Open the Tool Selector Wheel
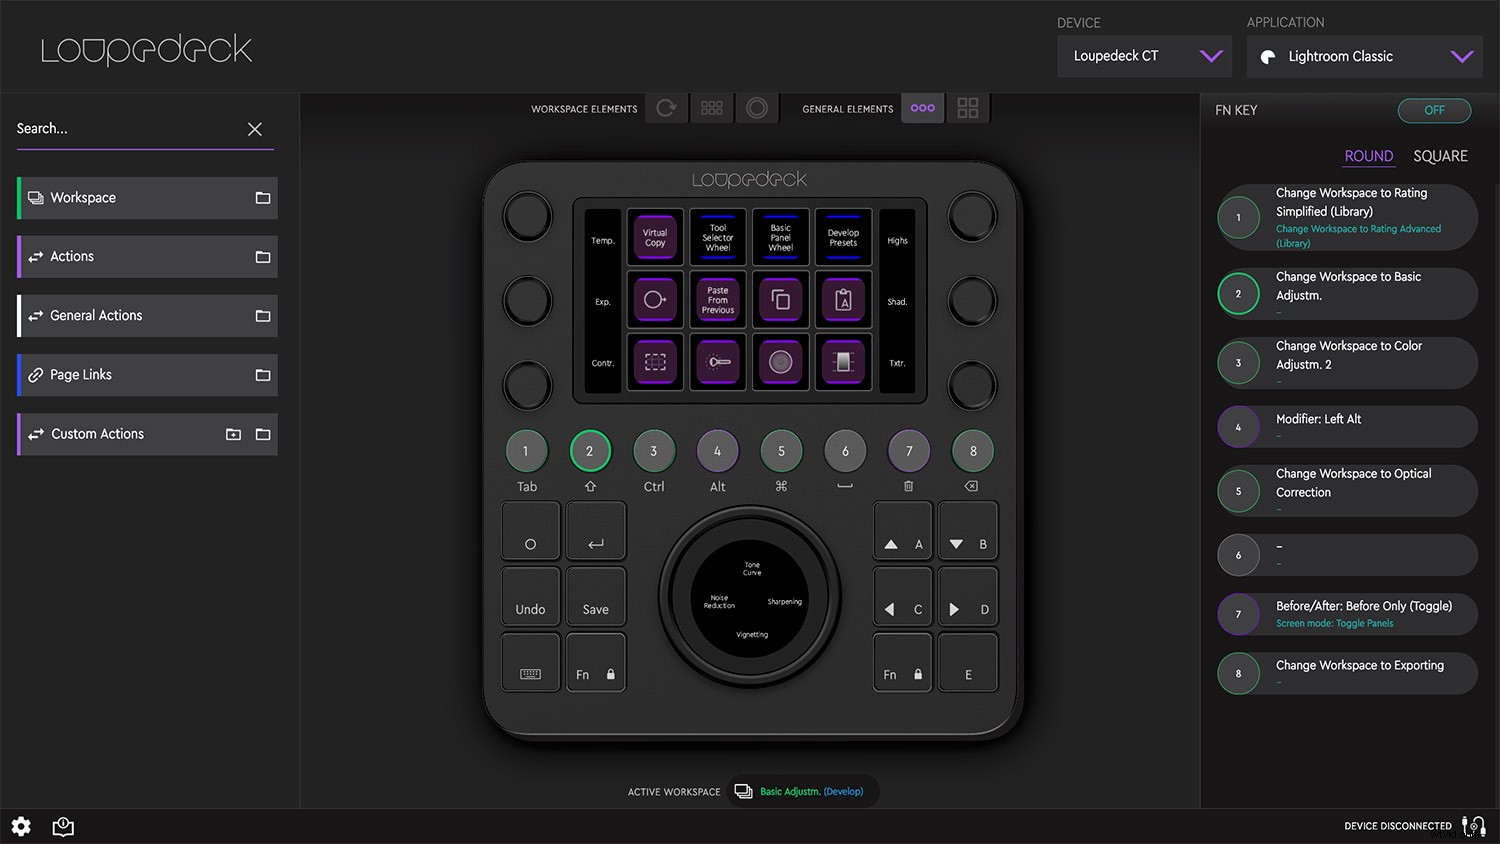 (718, 237)
